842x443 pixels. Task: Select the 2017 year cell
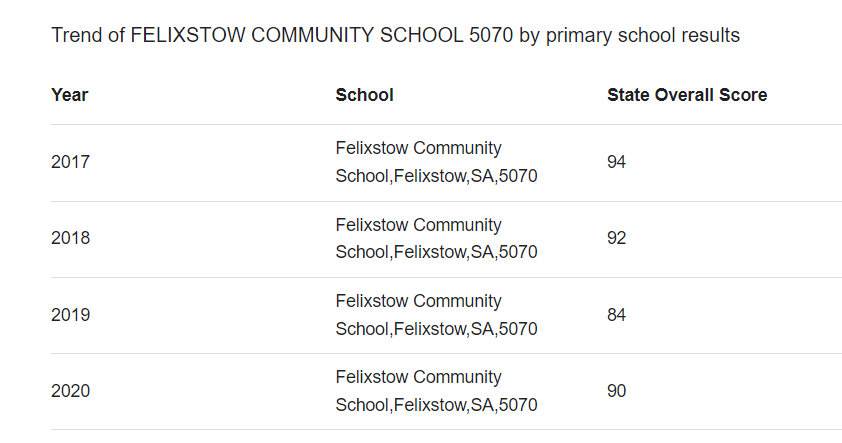70,162
